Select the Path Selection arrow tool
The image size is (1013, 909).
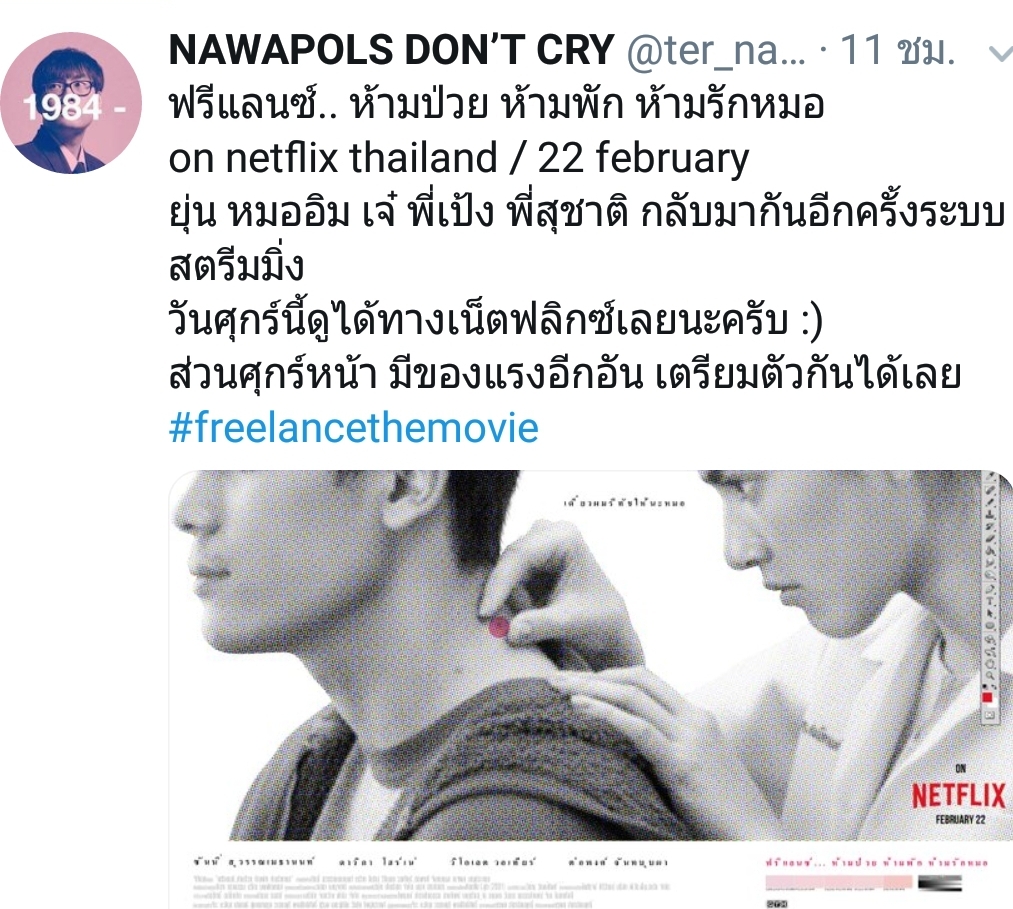click(990, 614)
